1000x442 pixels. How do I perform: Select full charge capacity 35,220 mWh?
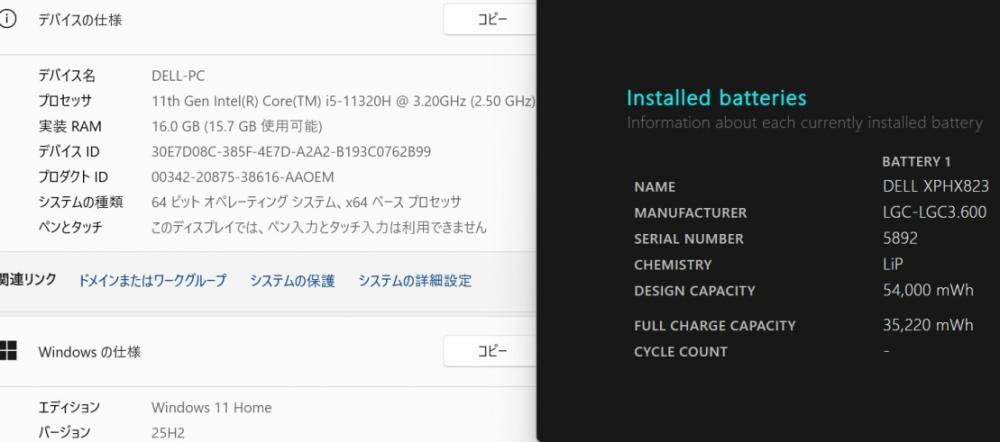pos(928,325)
